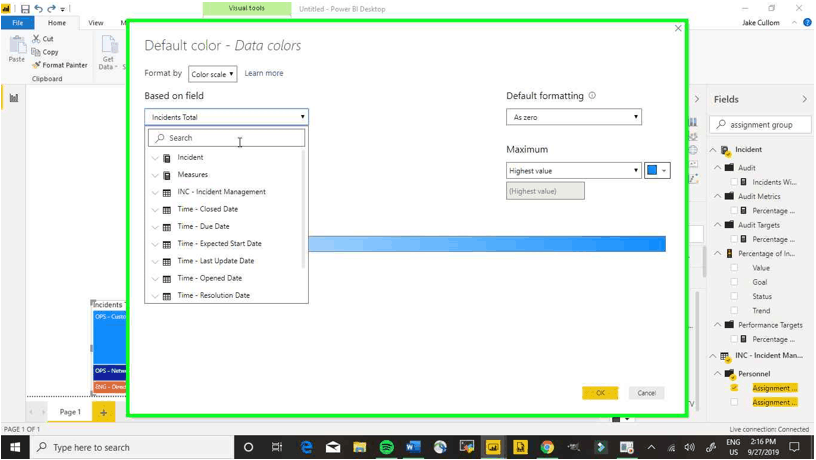The height and width of the screenshot is (460, 816).
Task: Add a new page with plus button
Action: coord(104,413)
